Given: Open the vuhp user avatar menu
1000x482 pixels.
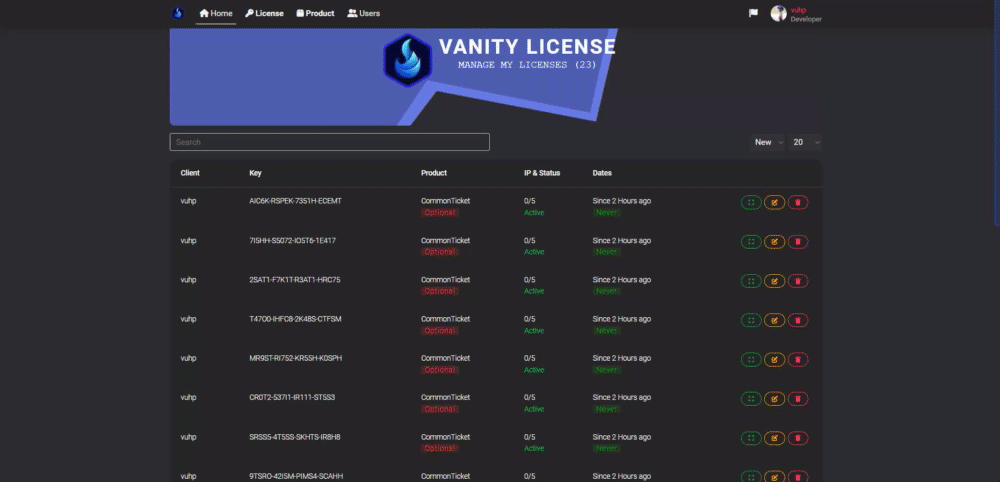Looking at the screenshot, I should click(x=779, y=13).
